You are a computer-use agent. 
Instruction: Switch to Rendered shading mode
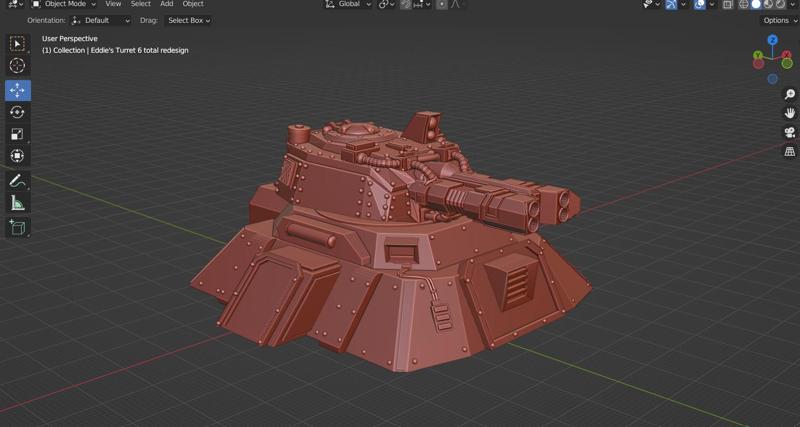click(780, 4)
